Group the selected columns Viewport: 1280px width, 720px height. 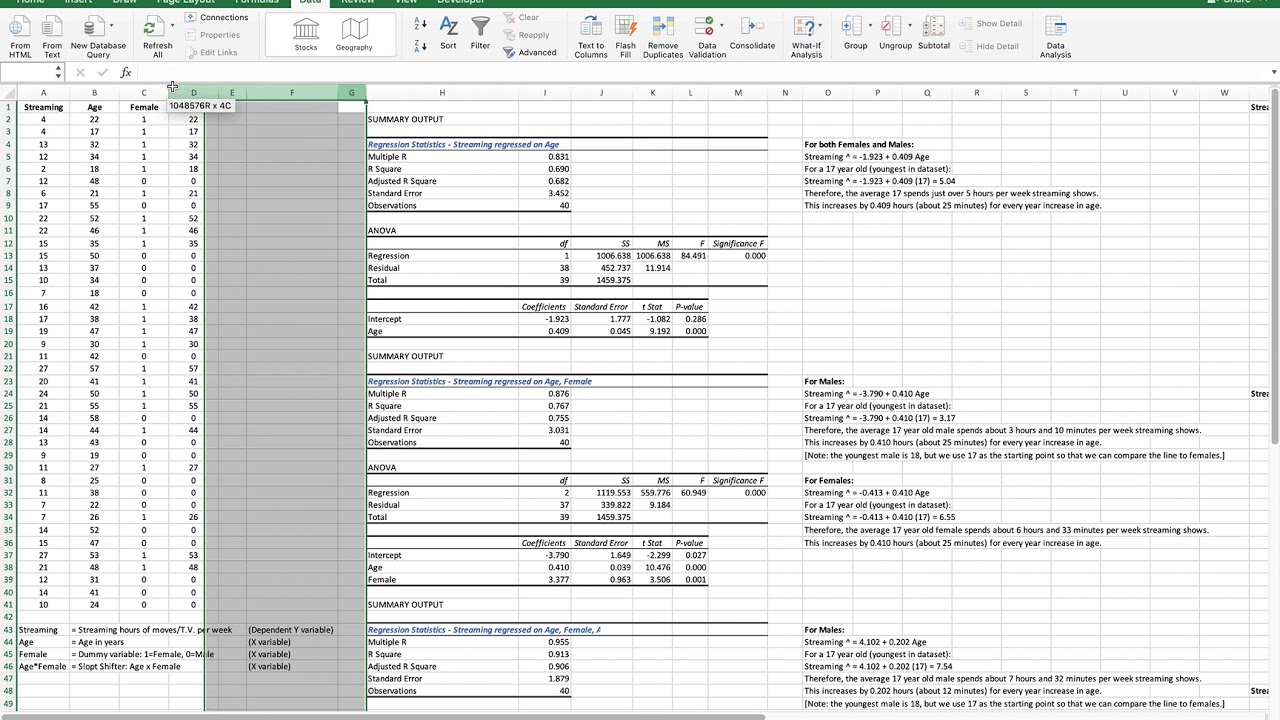click(x=853, y=34)
